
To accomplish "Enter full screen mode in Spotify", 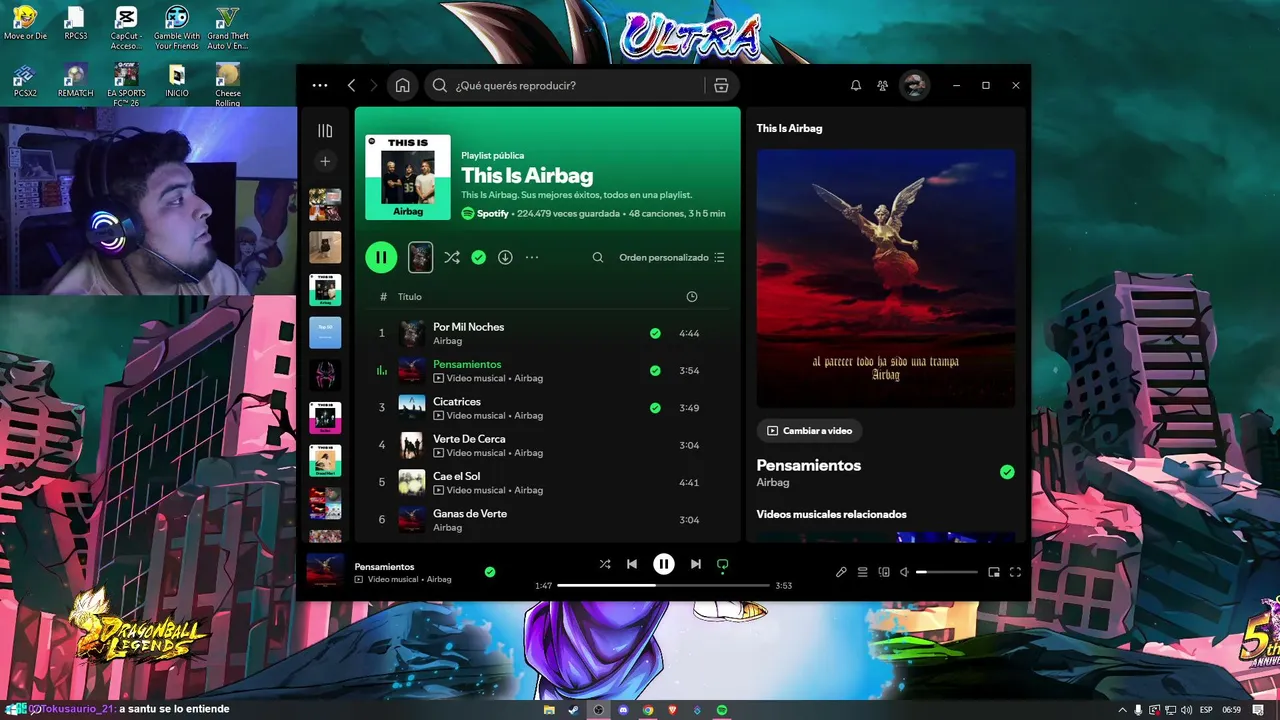I will coord(1015,572).
